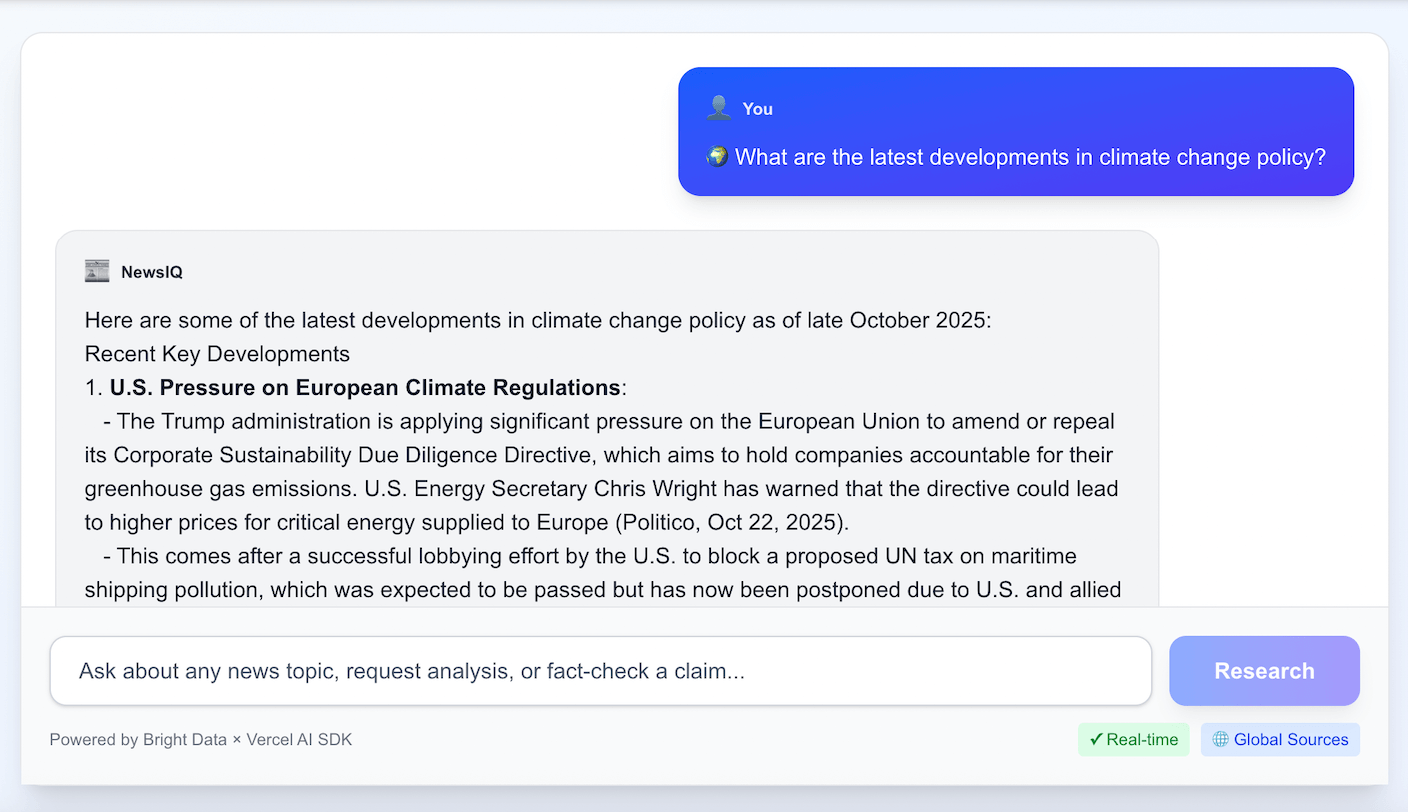Image resolution: width=1408 pixels, height=812 pixels.
Task: Click the You label in the message bubble
Action: coord(757,108)
